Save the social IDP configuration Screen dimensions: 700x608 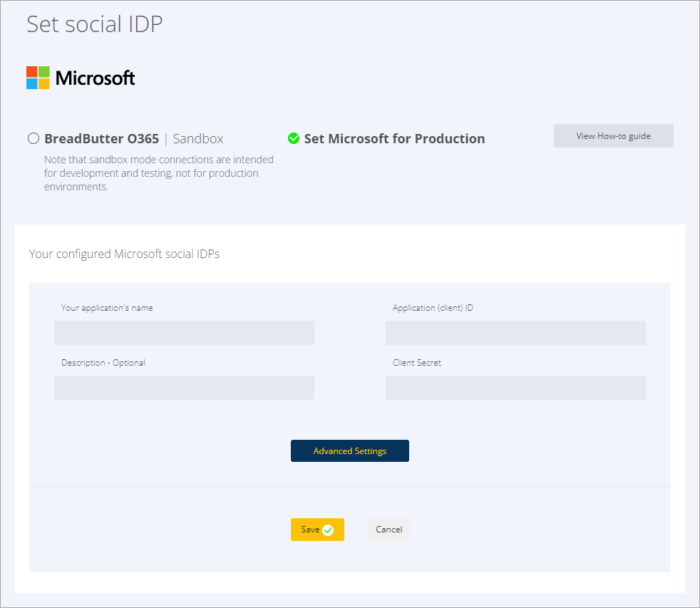[x=317, y=529]
